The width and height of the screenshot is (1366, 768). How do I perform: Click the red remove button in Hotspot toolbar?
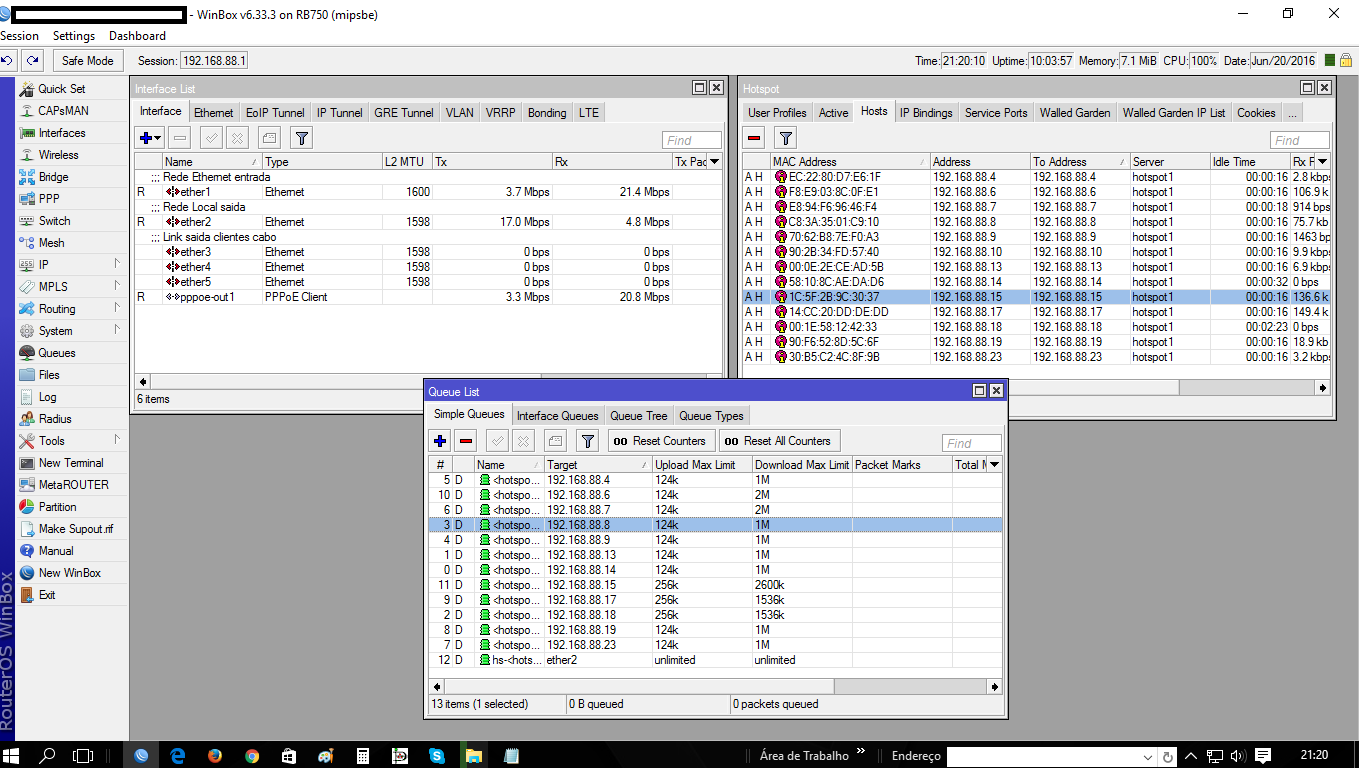(x=755, y=138)
